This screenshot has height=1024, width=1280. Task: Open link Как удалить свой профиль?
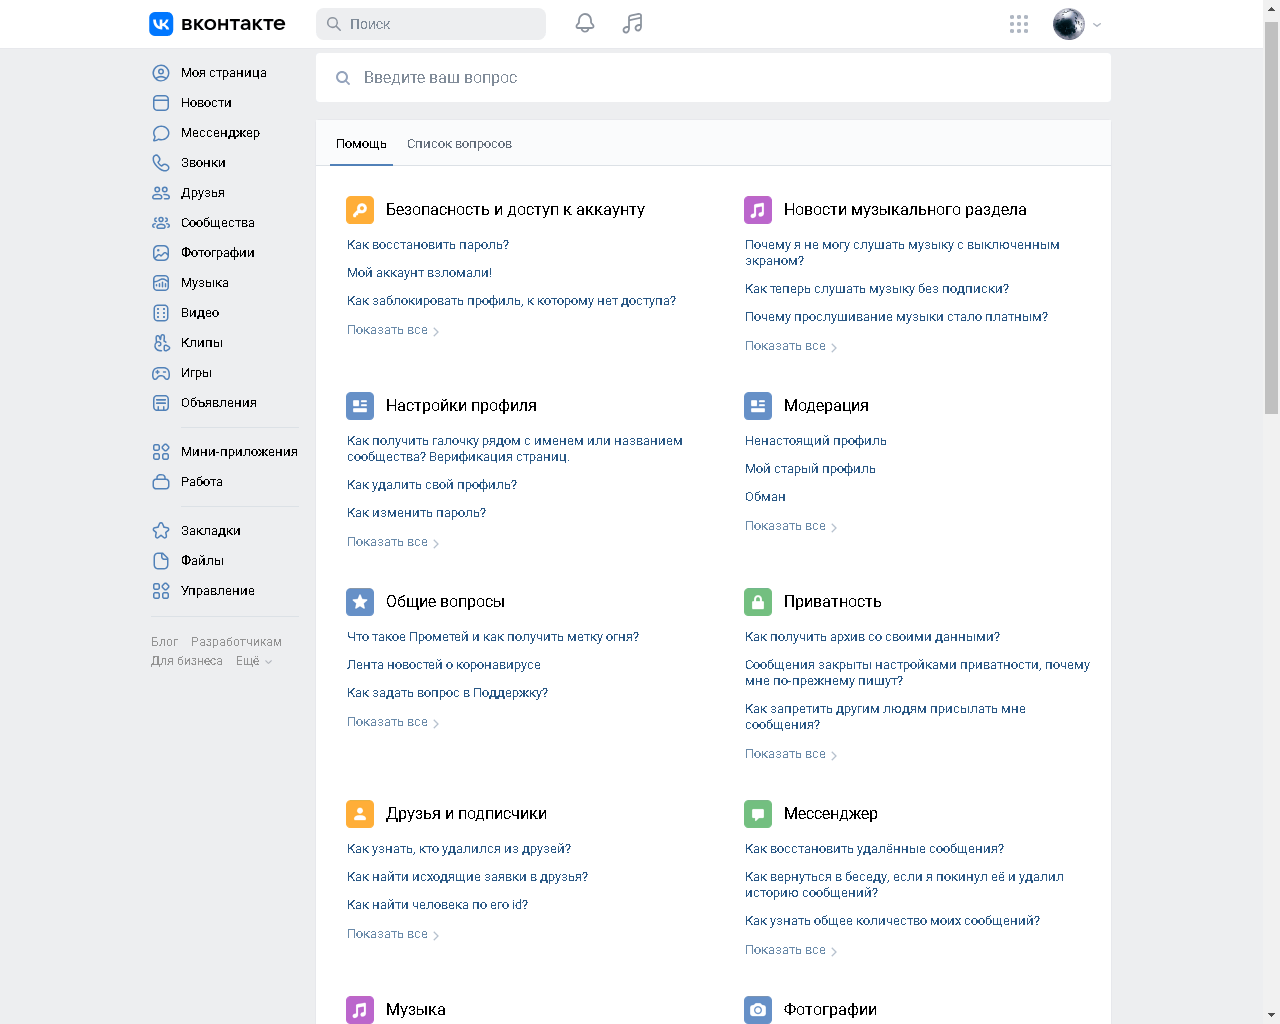[x=432, y=485]
